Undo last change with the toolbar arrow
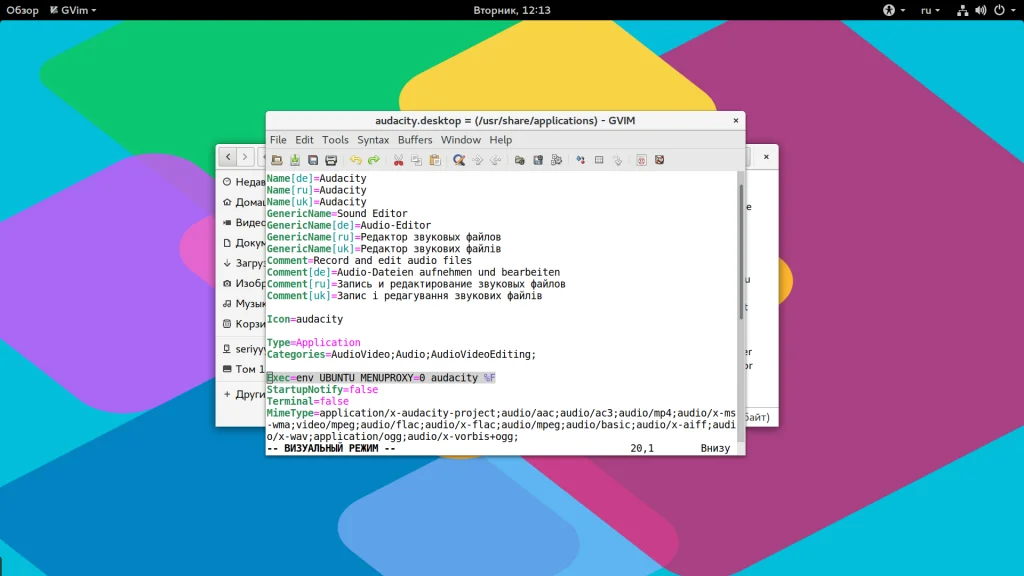 [x=356, y=160]
